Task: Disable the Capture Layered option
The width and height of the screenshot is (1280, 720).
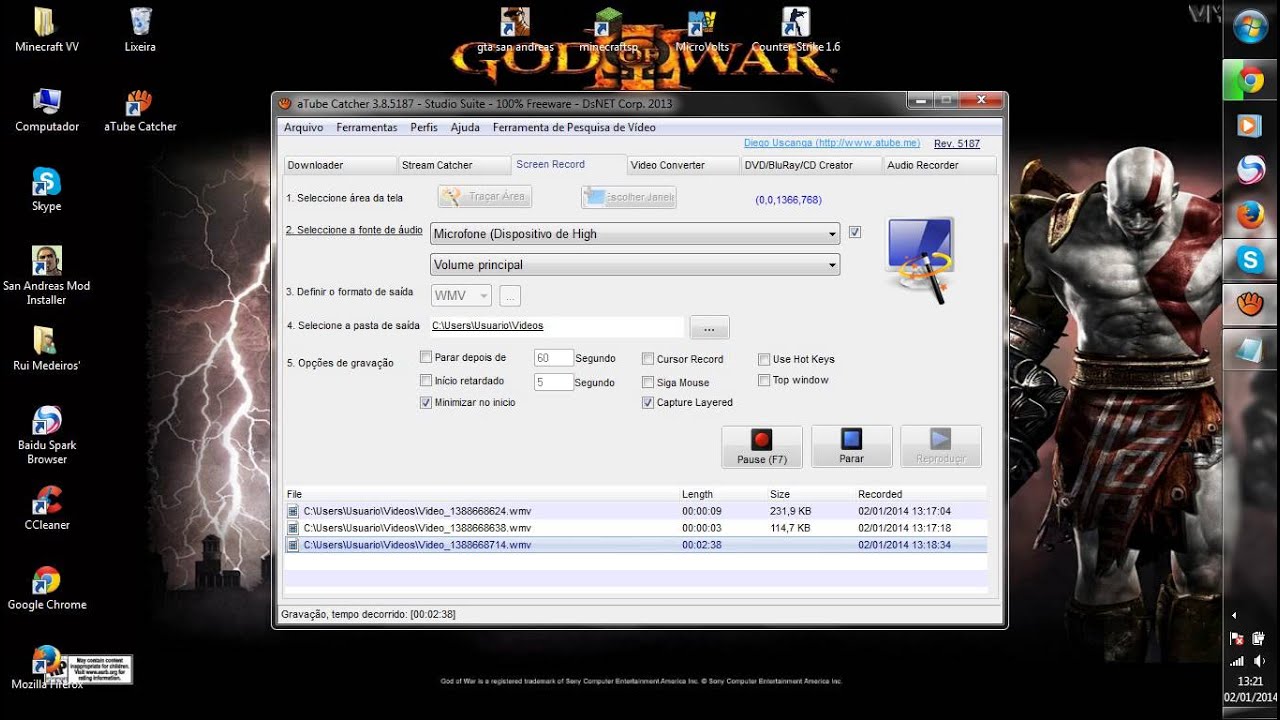Action: click(x=648, y=402)
